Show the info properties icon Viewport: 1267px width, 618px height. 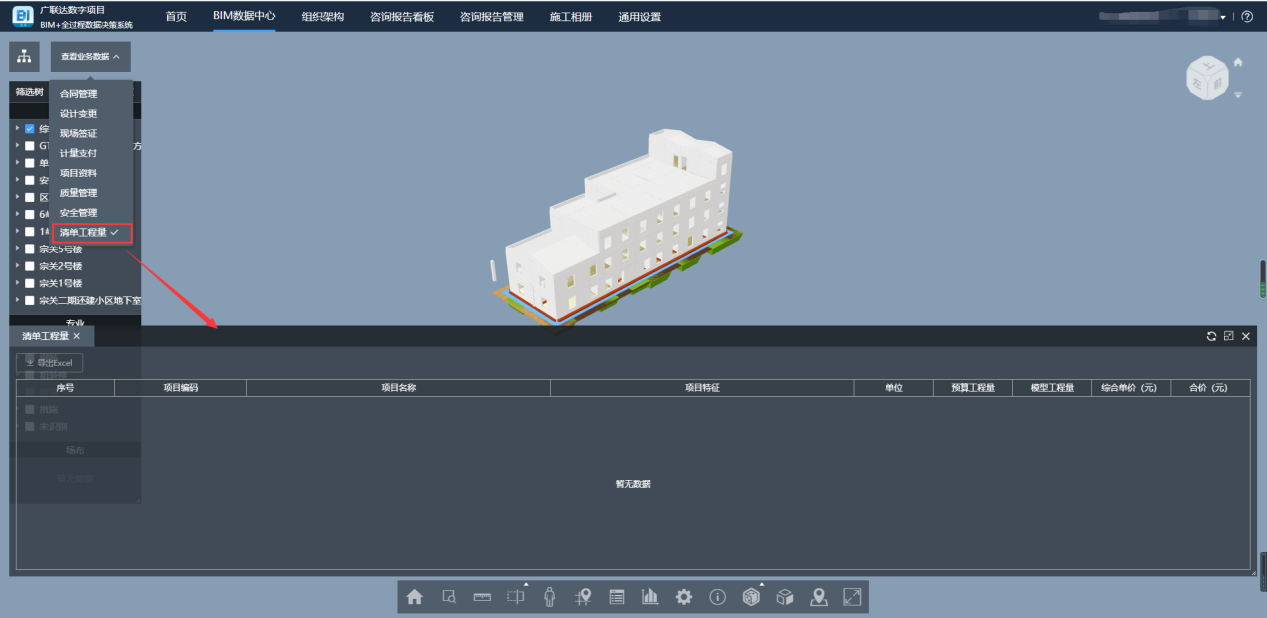[717, 597]
